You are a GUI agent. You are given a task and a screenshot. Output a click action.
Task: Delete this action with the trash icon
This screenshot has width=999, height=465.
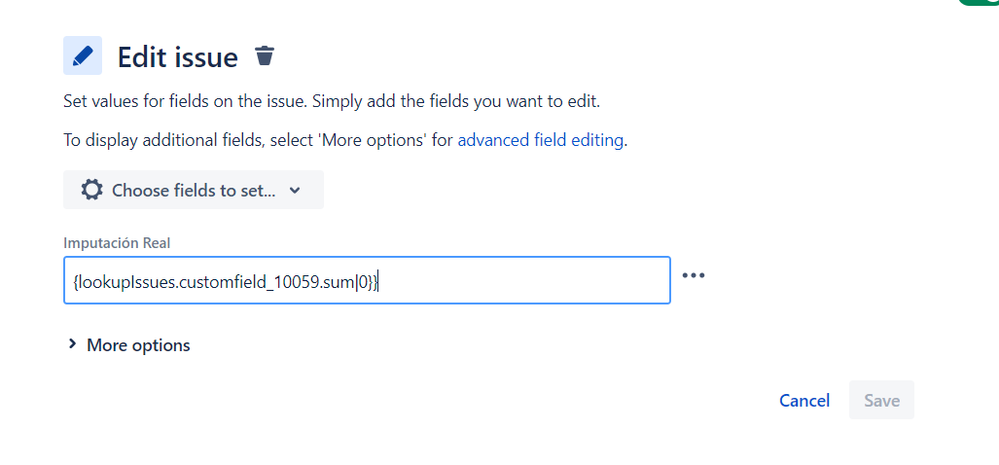click(264, 56)
